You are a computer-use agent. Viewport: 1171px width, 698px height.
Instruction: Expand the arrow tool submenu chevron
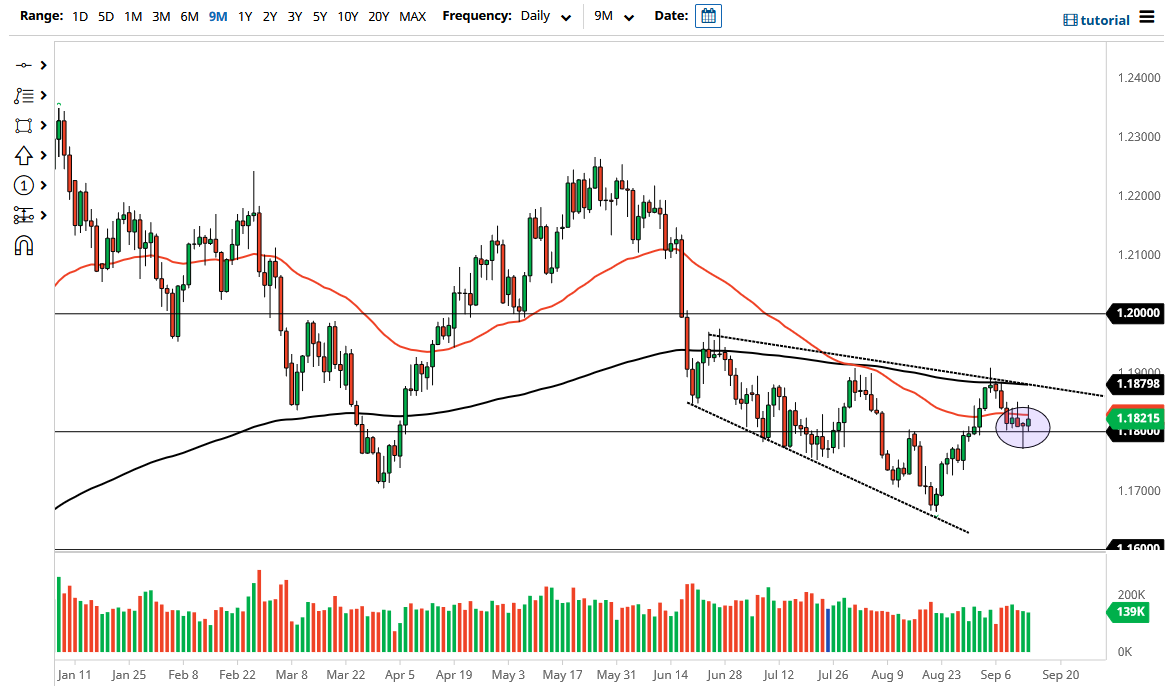pos(43,155)
